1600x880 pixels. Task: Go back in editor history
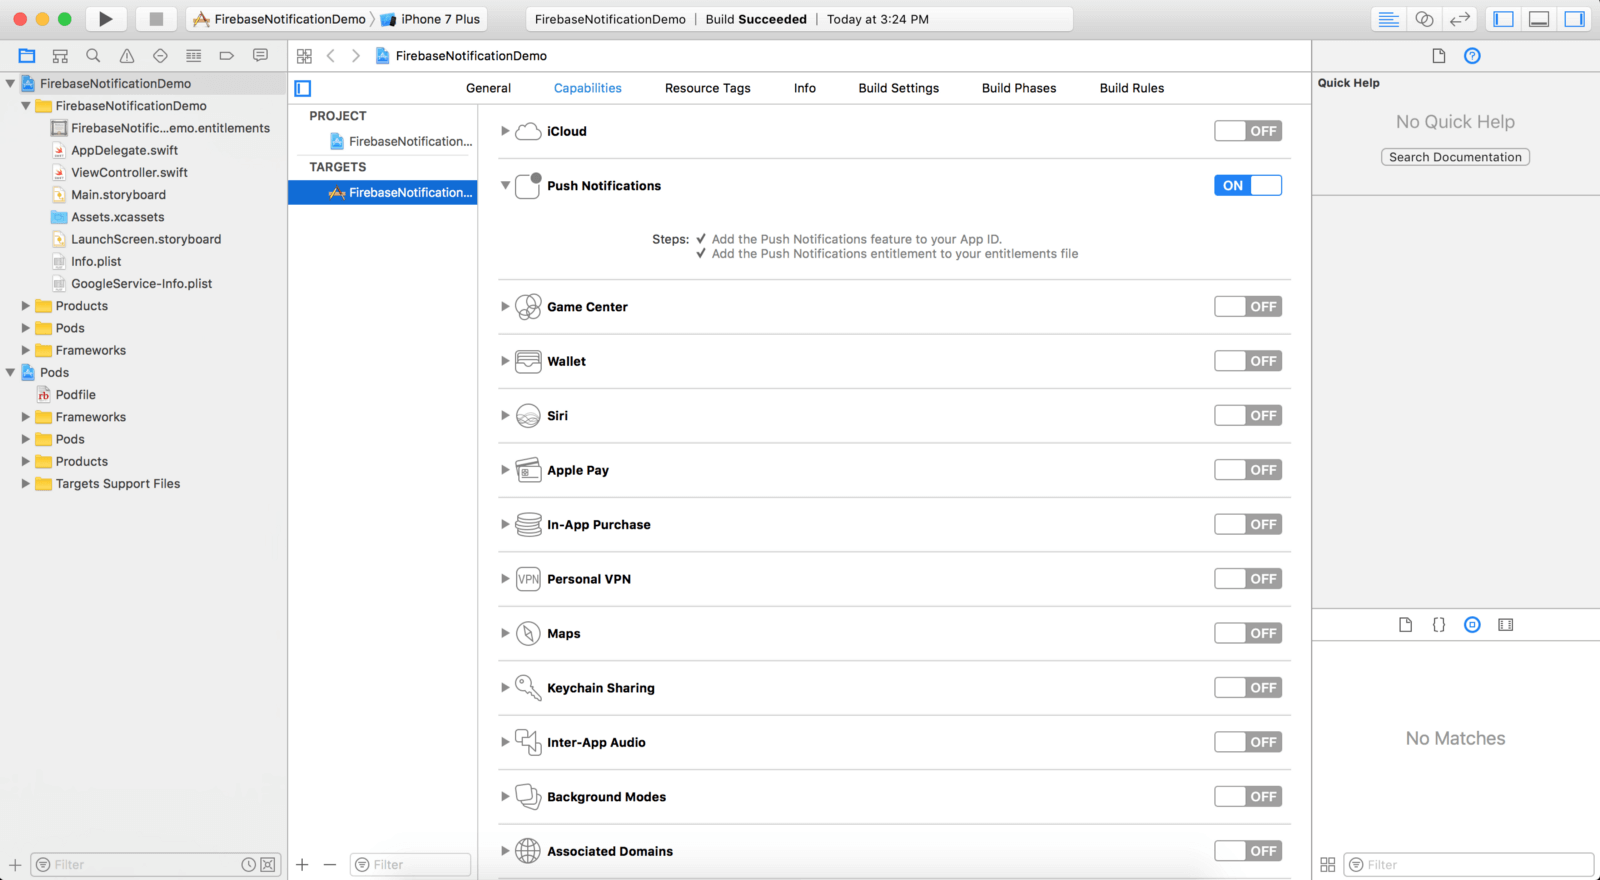[331, 56]
